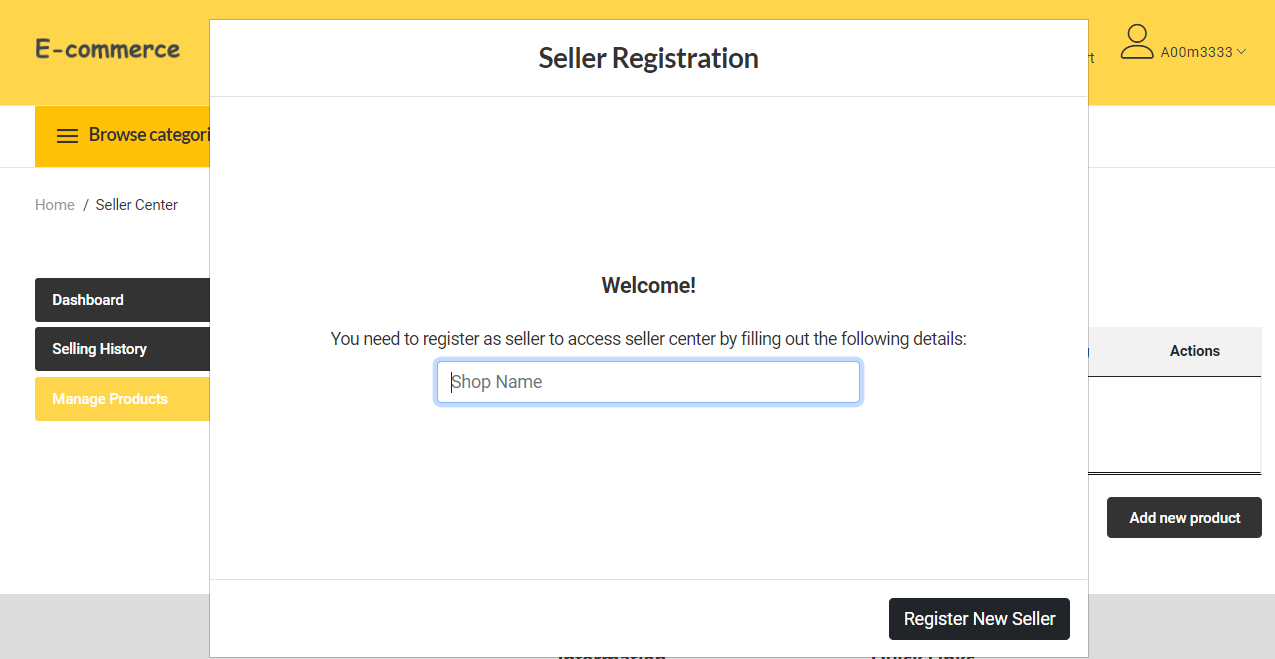Screen dimensions: 1275x659
Task: Click the A00m3333 username text
Action: [x=1196, y=52]
